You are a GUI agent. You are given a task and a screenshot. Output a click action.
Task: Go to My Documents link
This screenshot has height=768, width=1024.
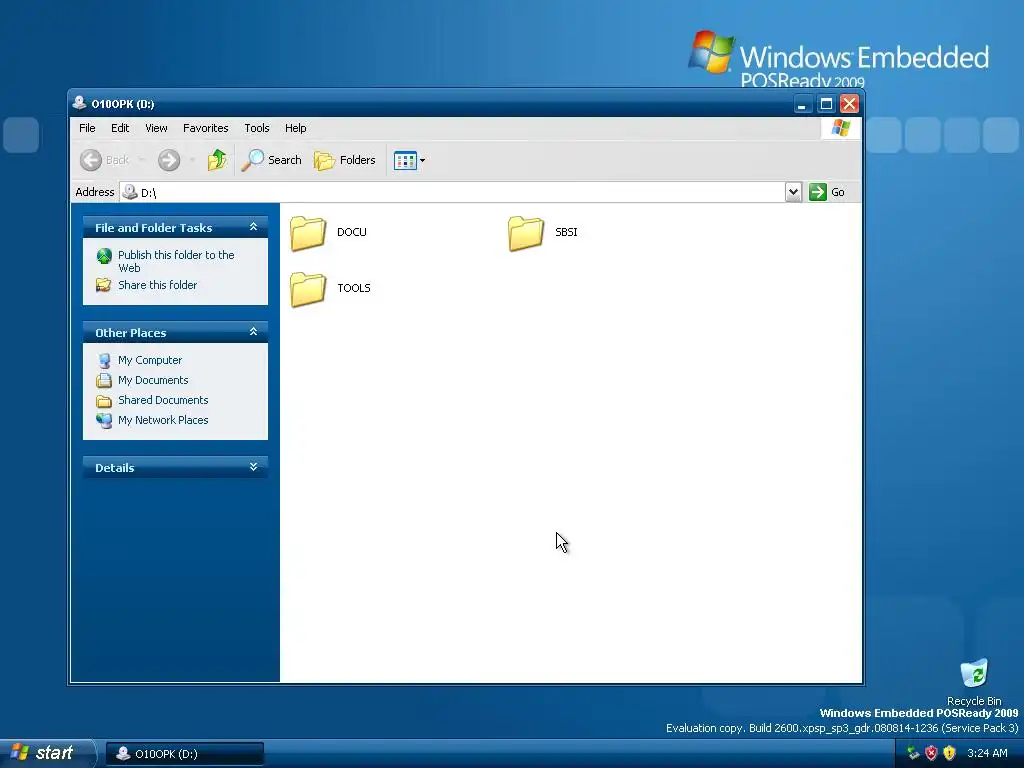153,380
